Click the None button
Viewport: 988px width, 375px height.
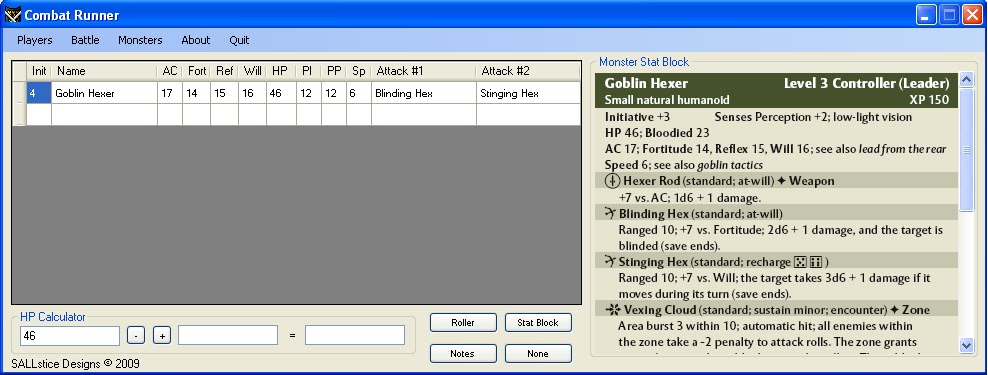point(538,354)
